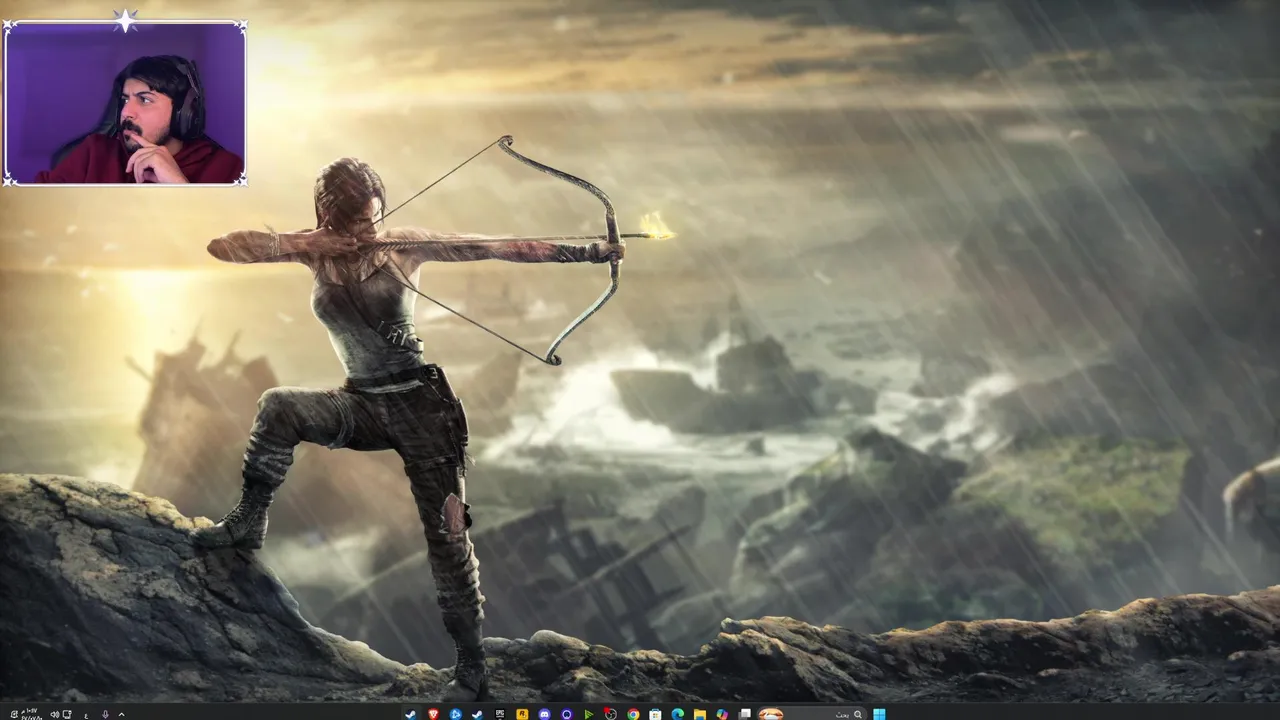Image resolution: width=1280 pixels, height=720 pixels.
Task: Click the microphone icon in system tray
Action: pos(105,714)
